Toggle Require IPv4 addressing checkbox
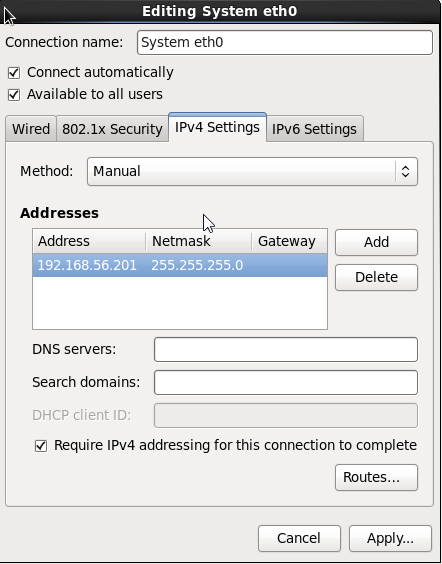The image size is (442, 564). pyautogui.click(x=41, y=446)
